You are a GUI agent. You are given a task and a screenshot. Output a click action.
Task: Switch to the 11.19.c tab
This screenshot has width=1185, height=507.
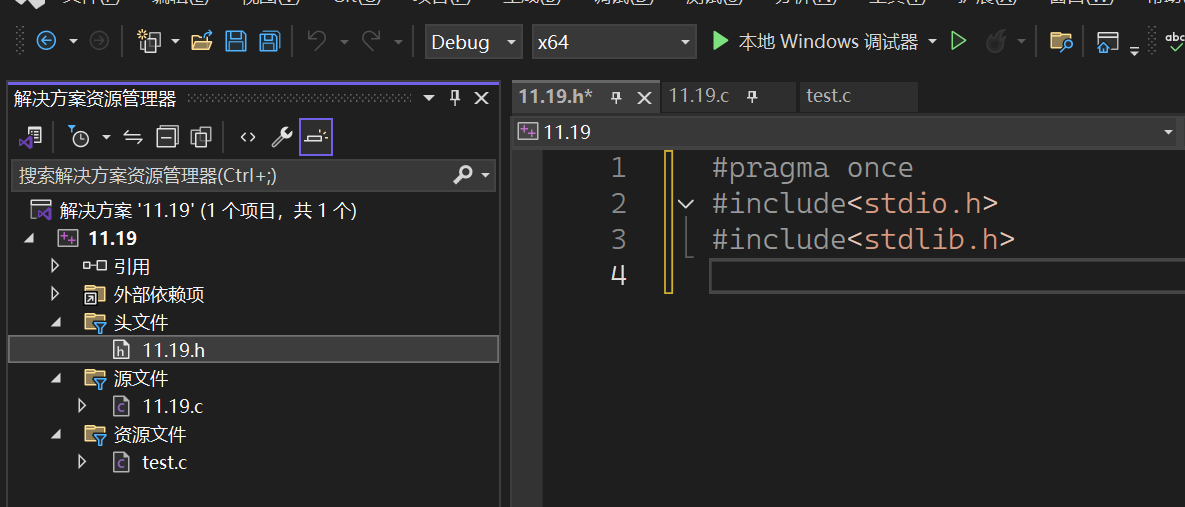click(699, 96)
